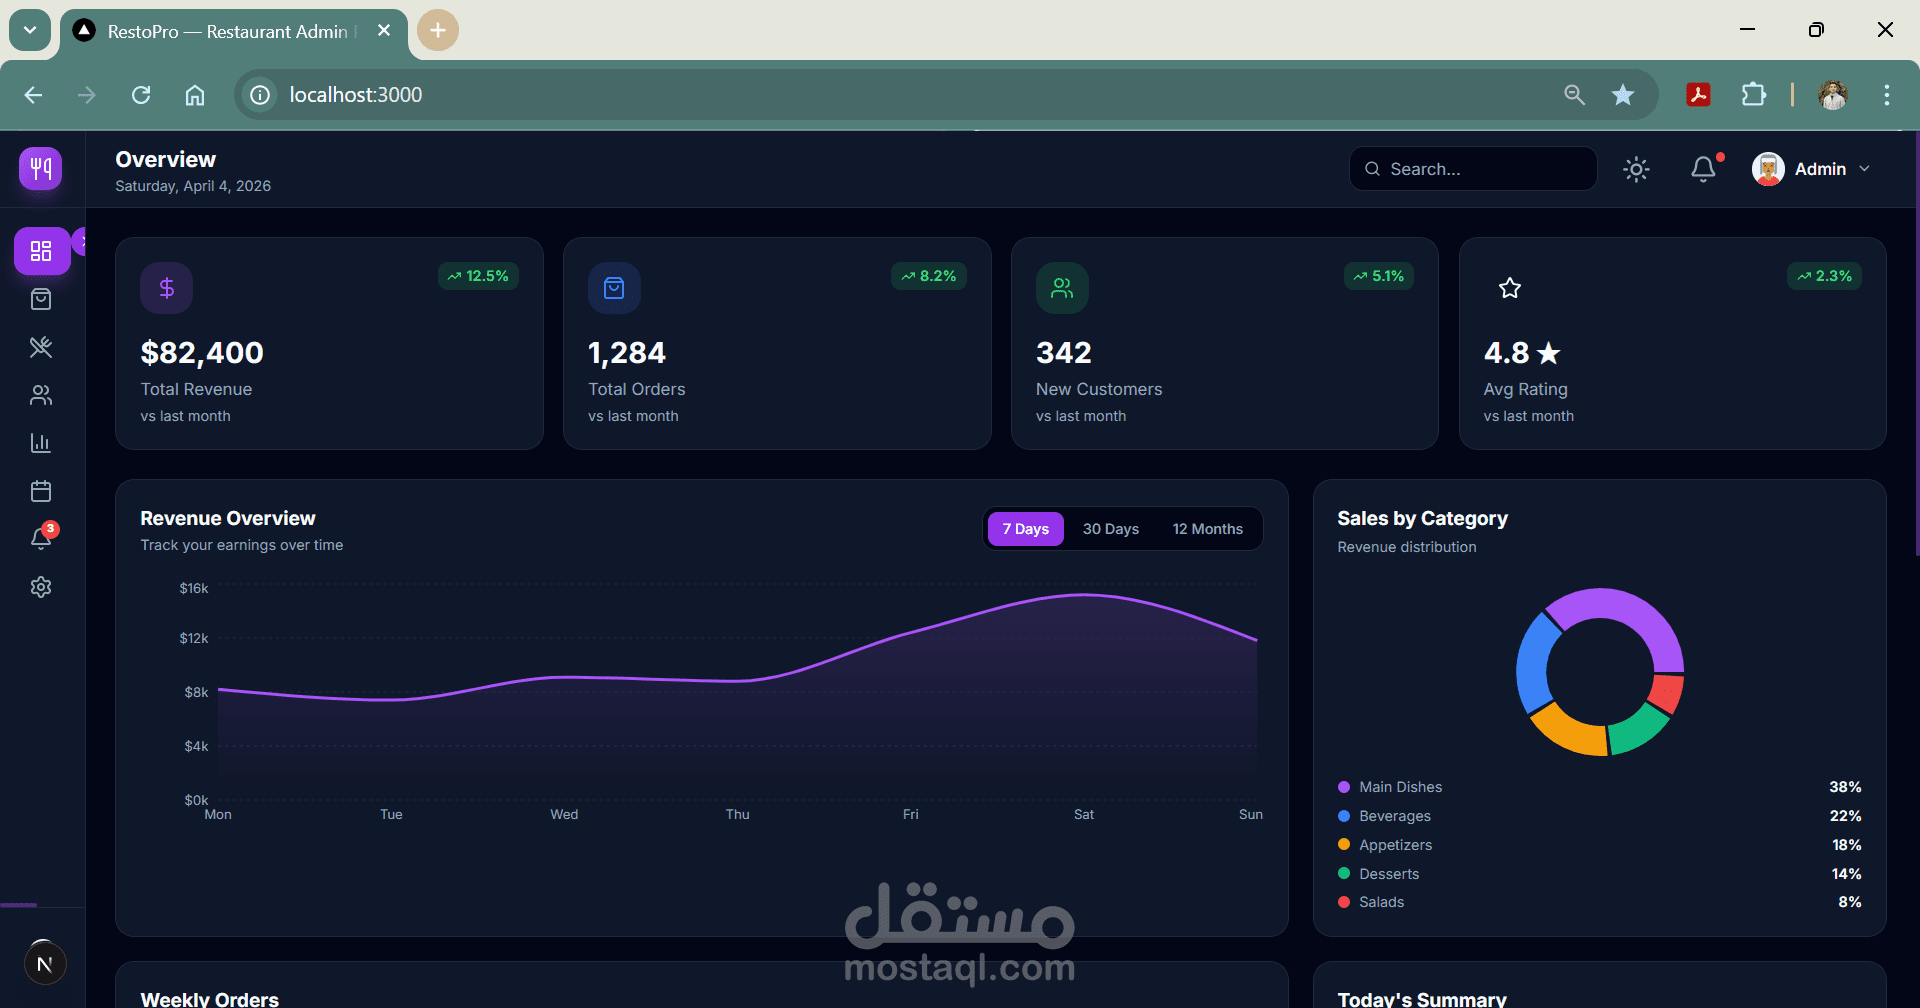Click the Desserts legend label
Viewport: 1920px width, 1008px height.
pyautogui.click(x=1389, y=874)
